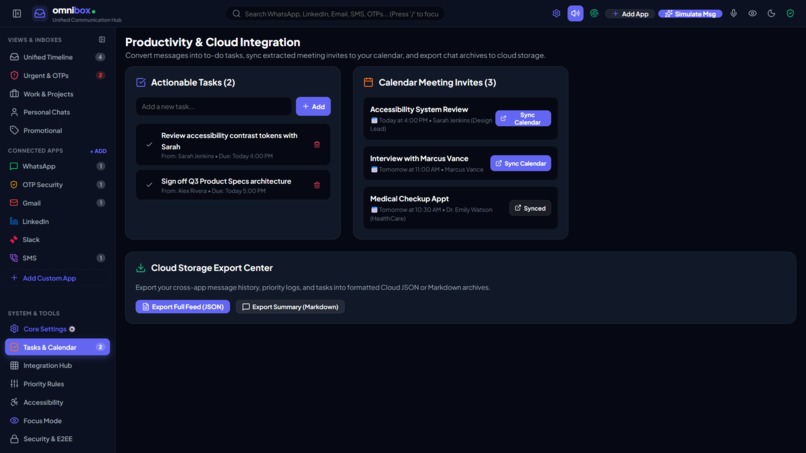
Task: Open Integration Hub
Action: [57, 366]
